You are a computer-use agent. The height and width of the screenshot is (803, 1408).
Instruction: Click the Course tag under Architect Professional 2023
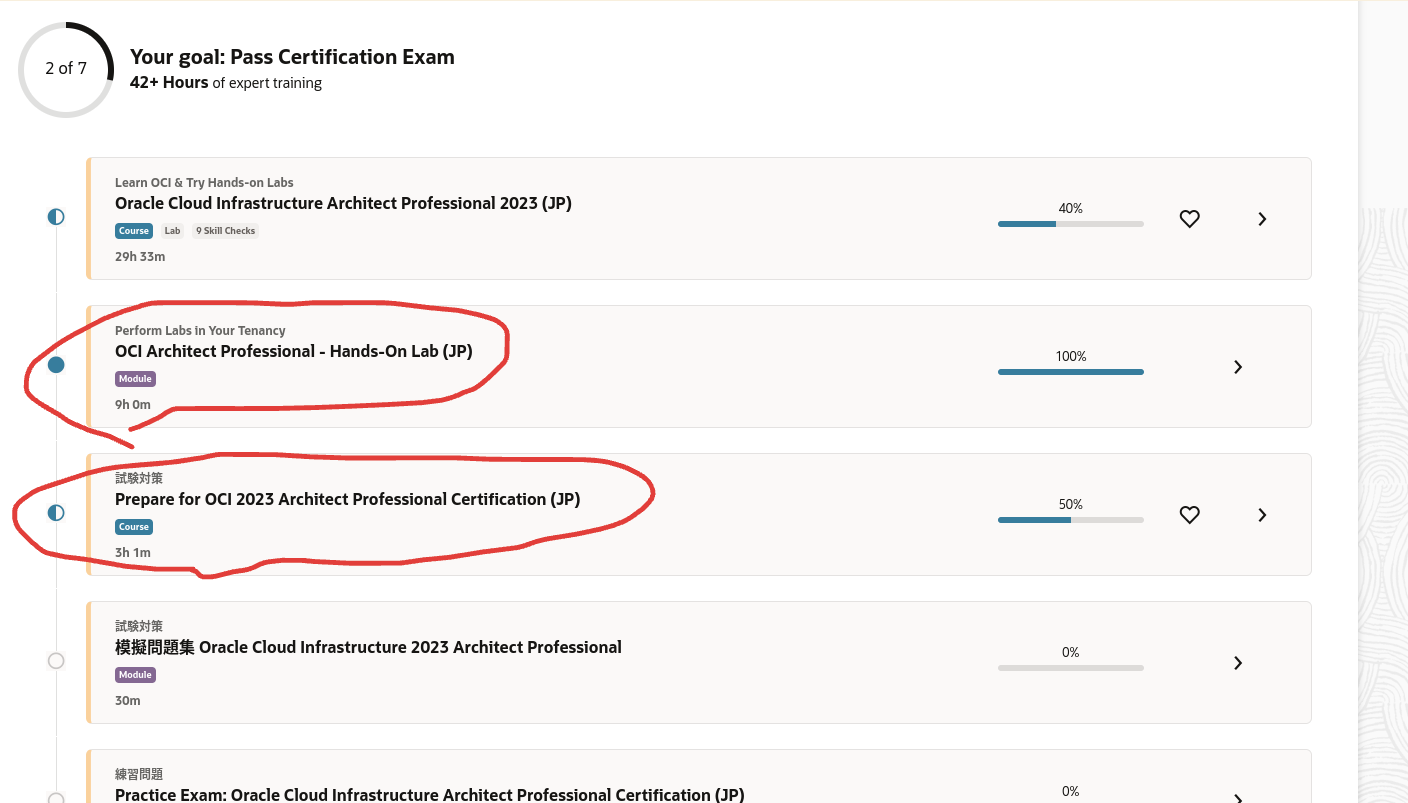click(134, 231)
